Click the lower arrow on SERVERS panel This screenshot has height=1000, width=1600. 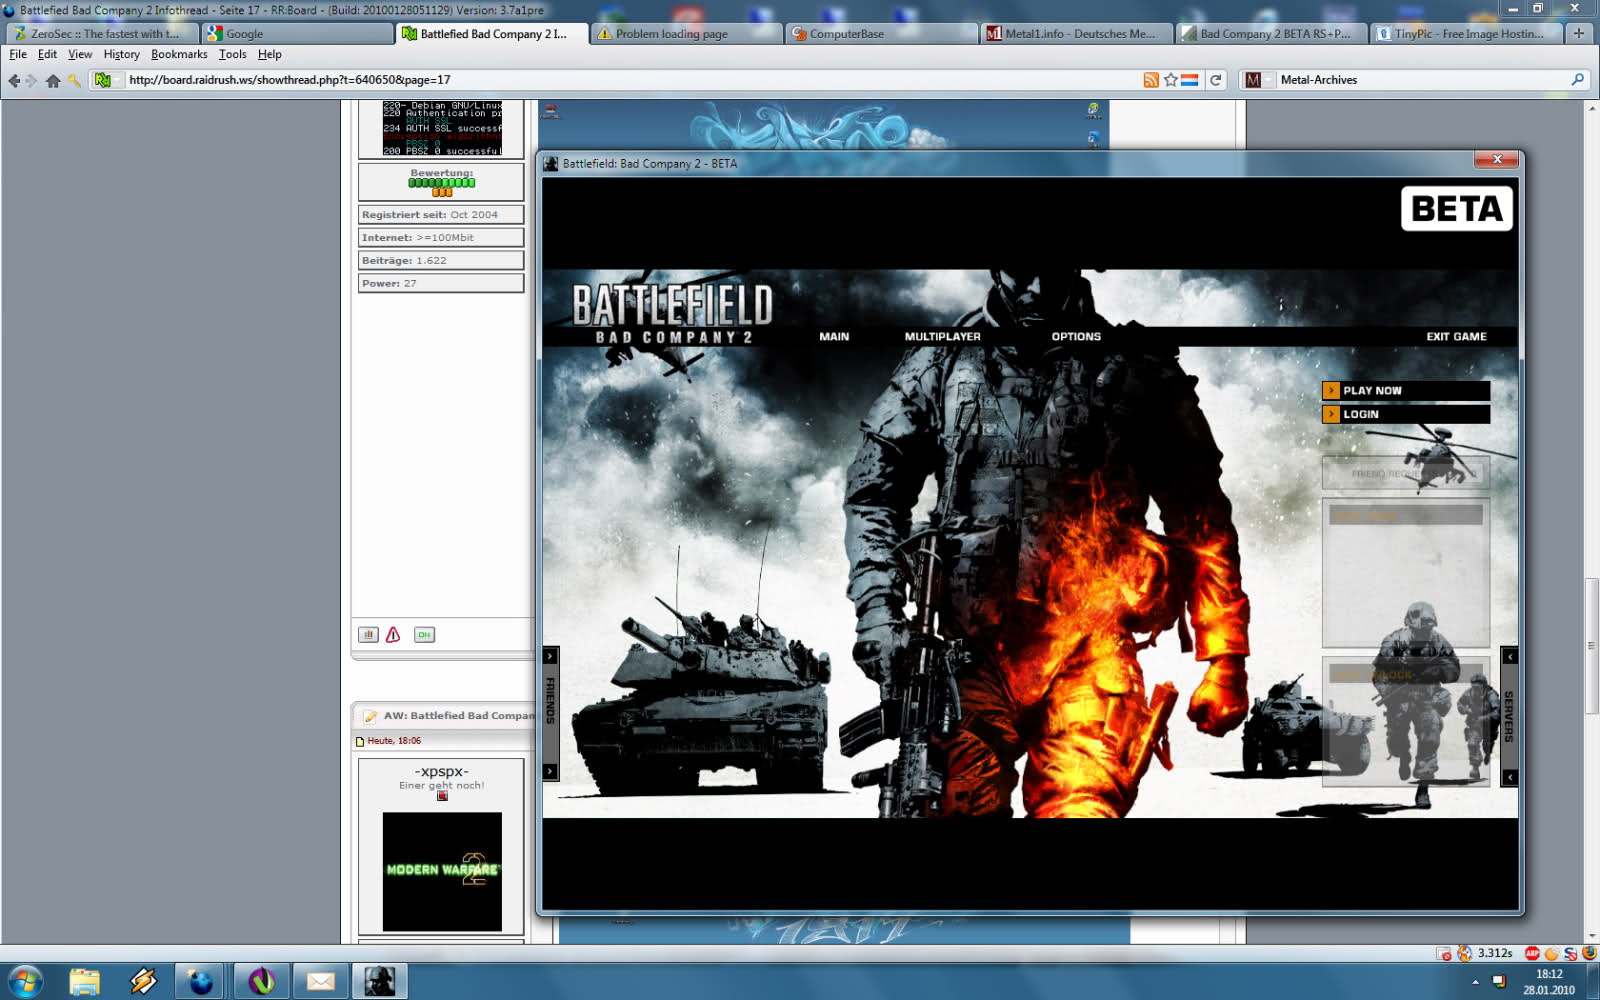1510,777
